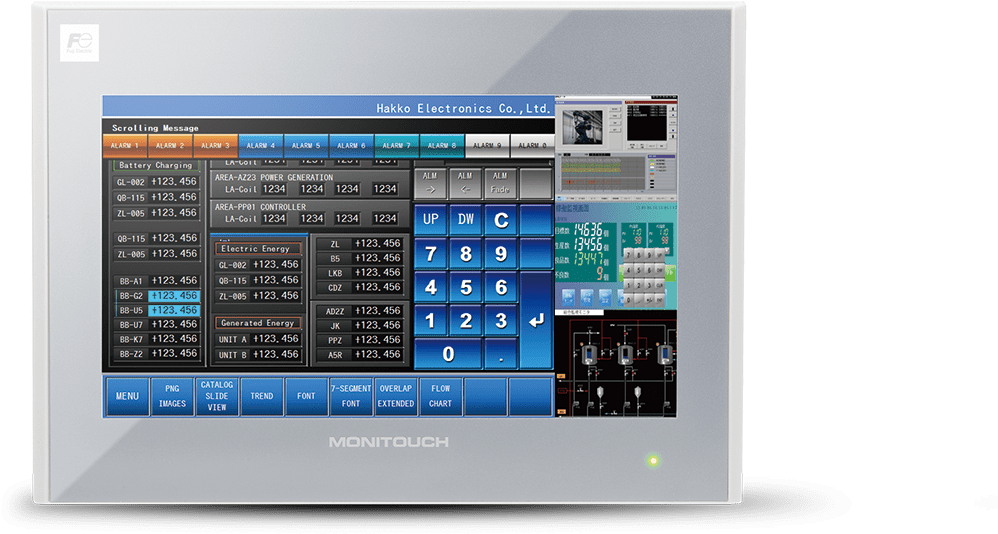Select the ALARM 5 tab

(x=306, y=146)
